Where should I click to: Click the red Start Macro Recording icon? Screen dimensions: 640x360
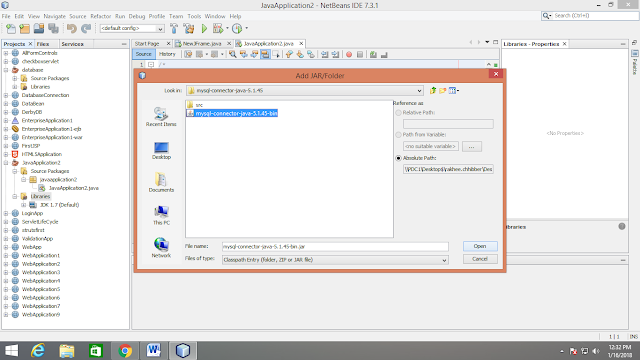(349, 54)
